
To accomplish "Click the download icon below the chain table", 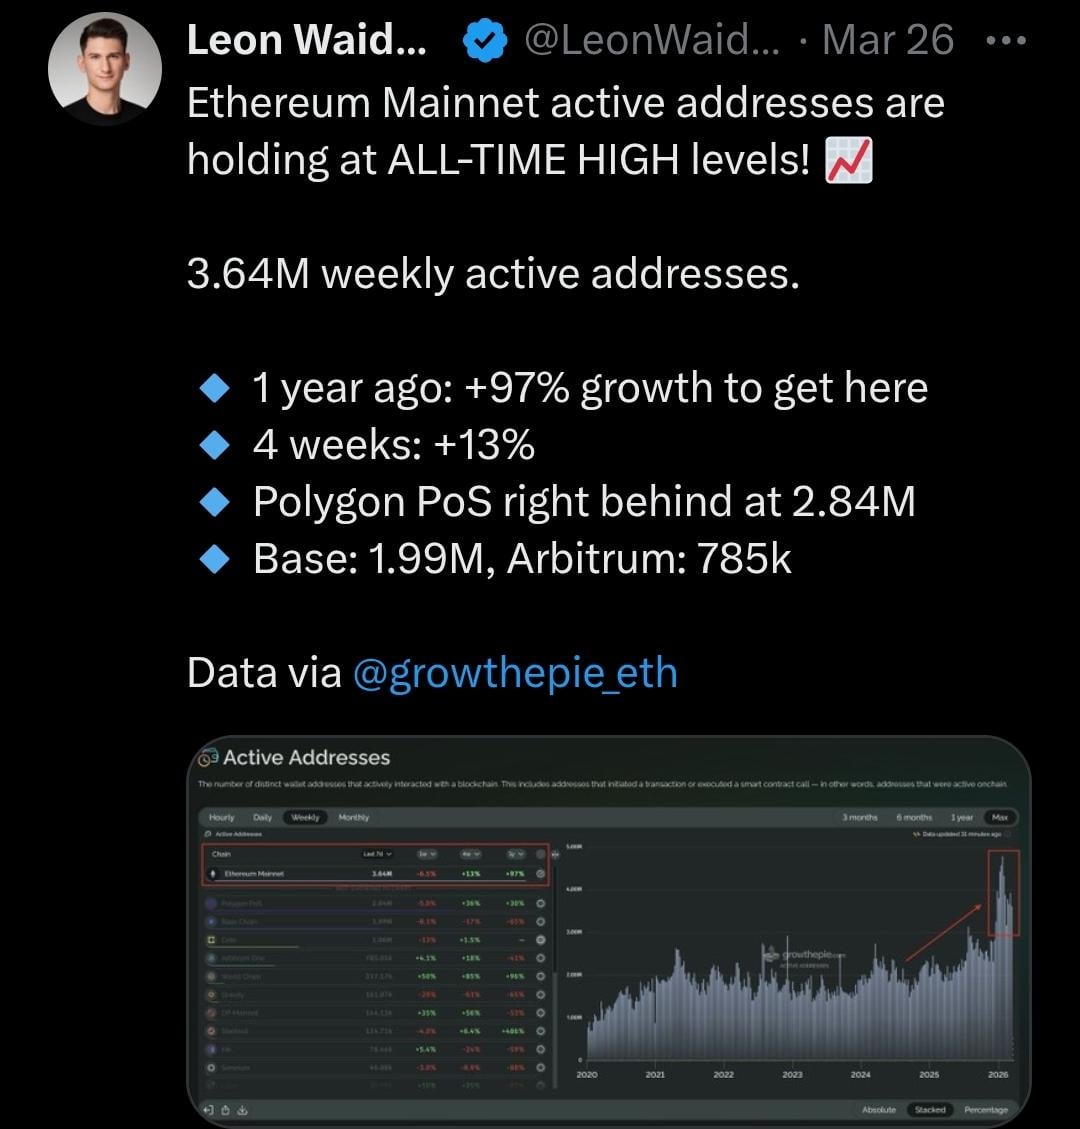I will click(243, 1110).
